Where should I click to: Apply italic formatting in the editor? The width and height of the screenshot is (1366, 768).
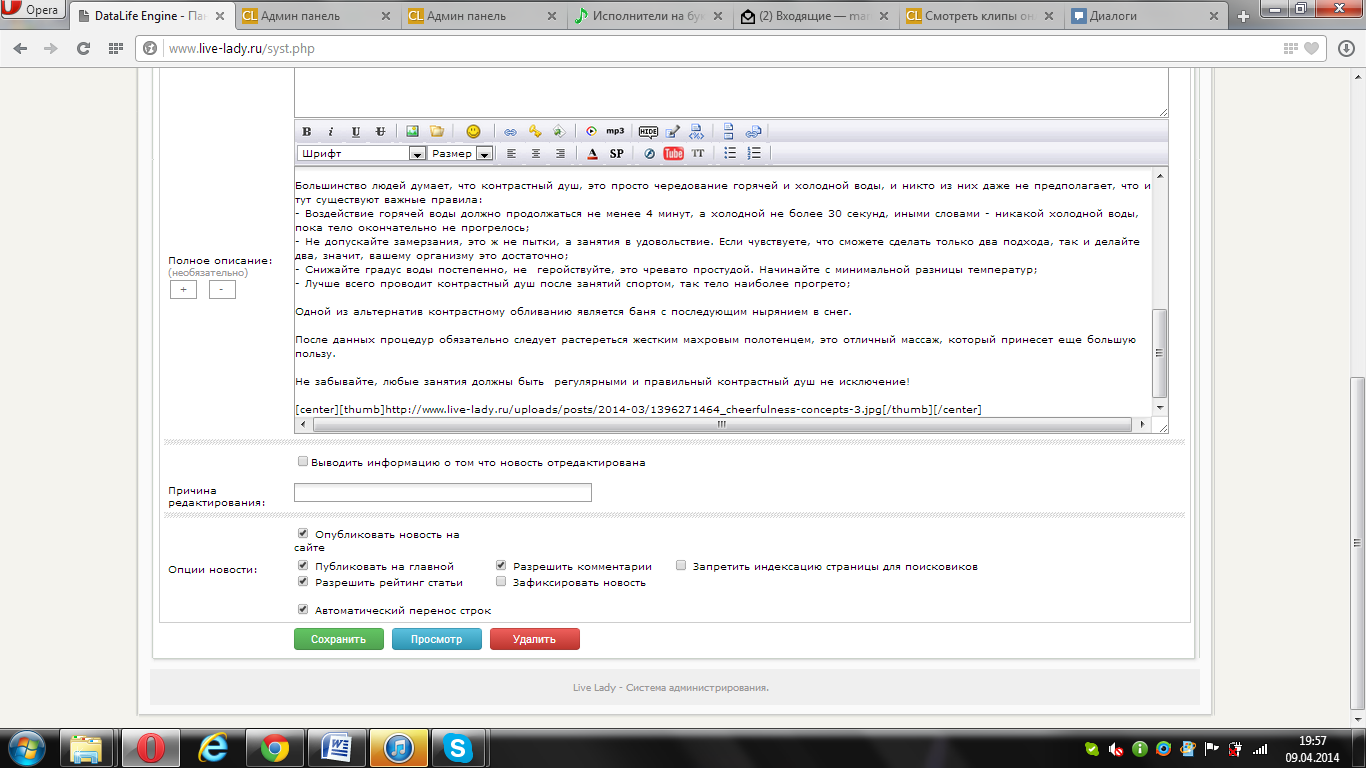point(331,132)
